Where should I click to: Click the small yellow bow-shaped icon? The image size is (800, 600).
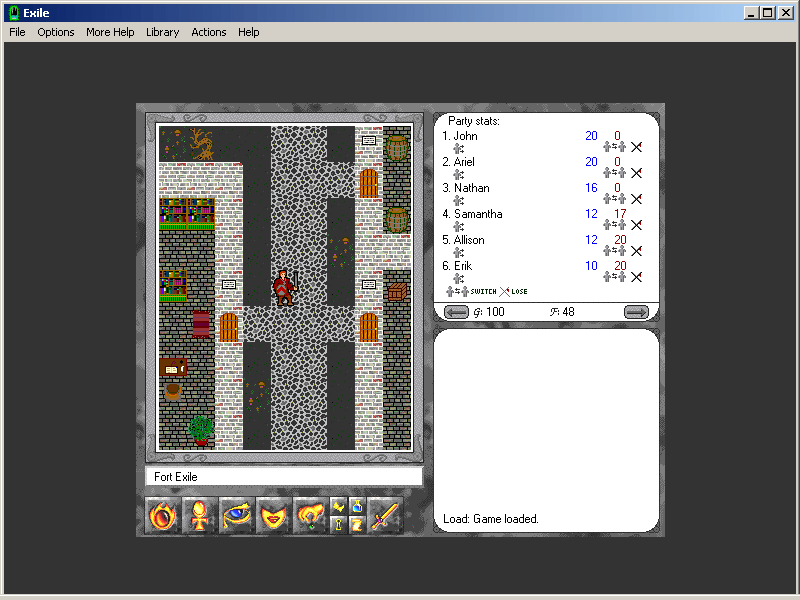click(x=338, y=506)
